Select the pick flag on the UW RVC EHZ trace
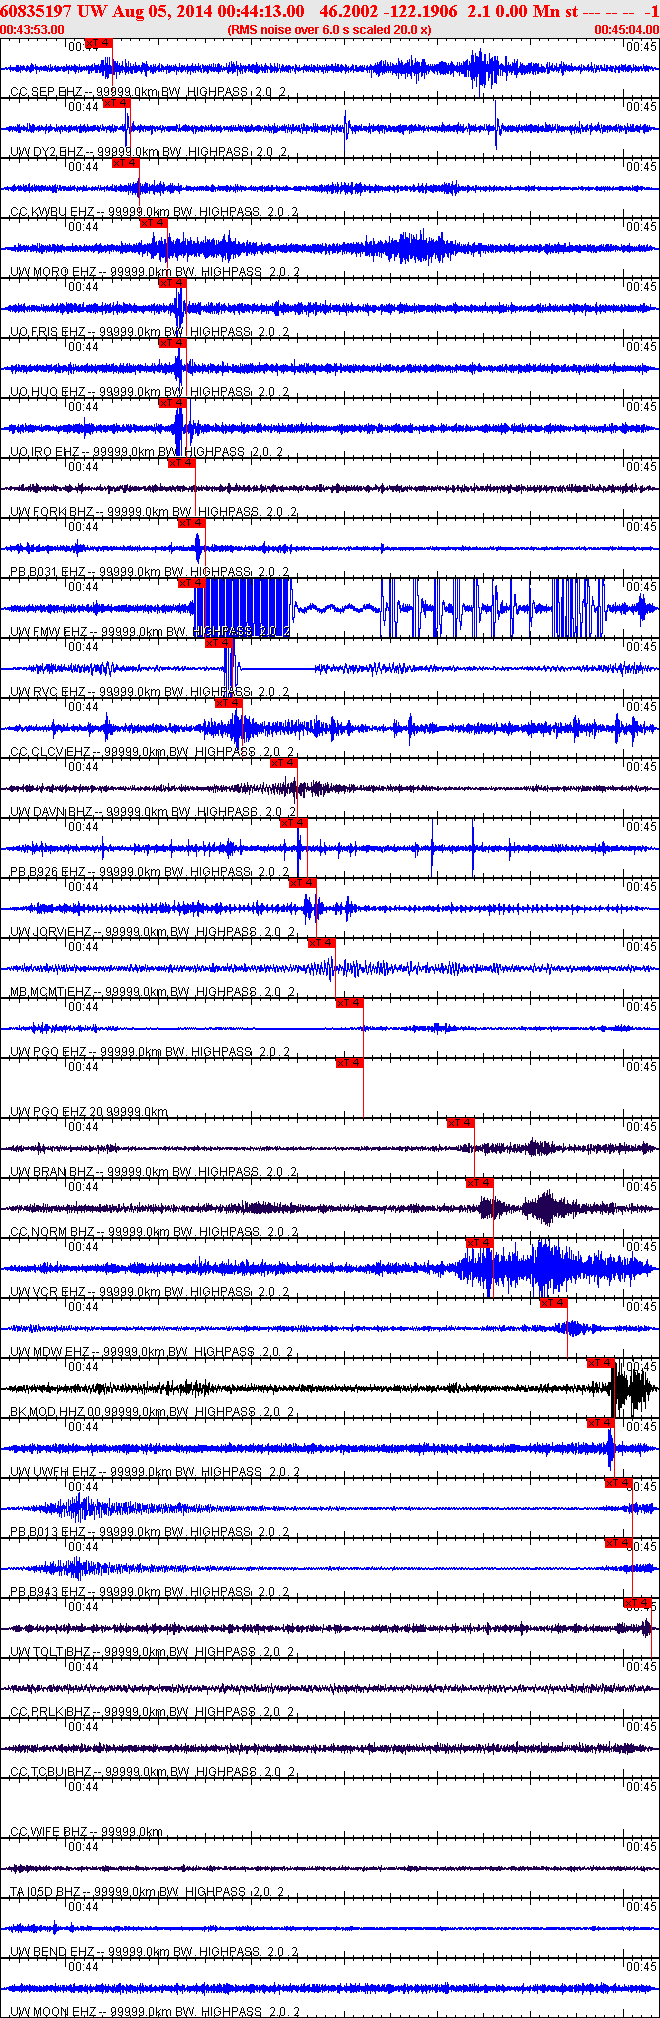Viewport: 660px width, 2018px height. click(x=220, y=643)
